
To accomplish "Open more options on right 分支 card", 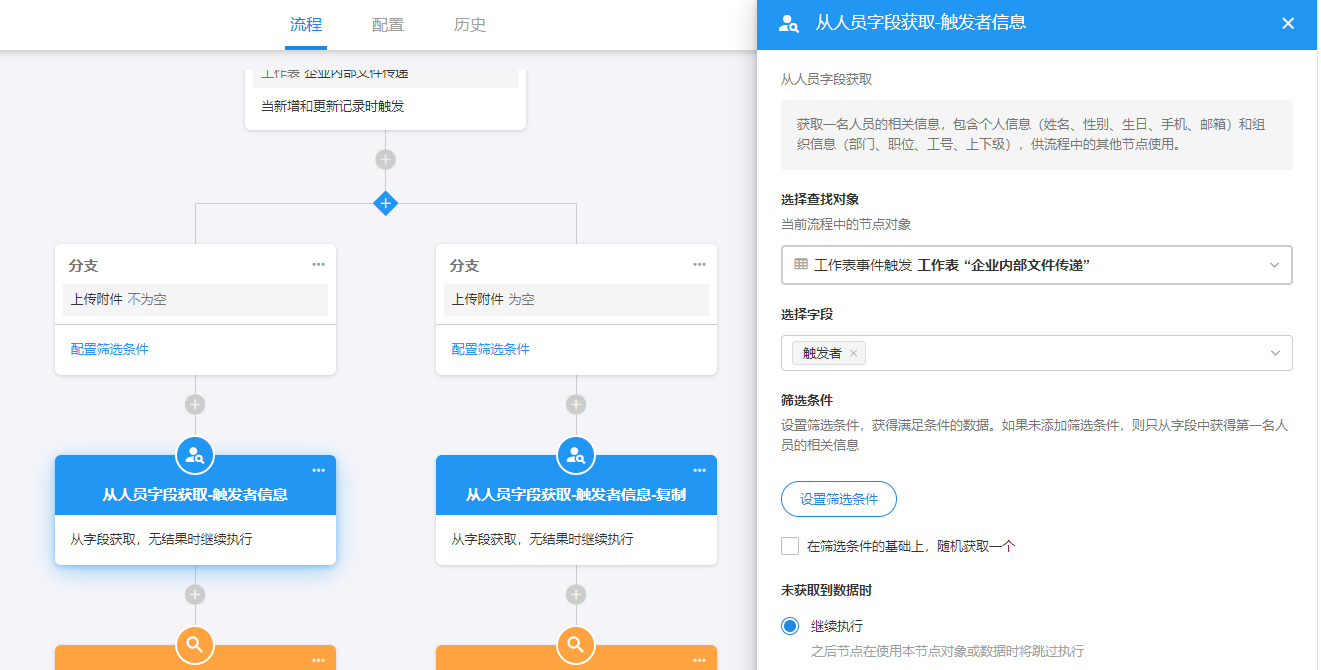I will click(x=699, y=265).
